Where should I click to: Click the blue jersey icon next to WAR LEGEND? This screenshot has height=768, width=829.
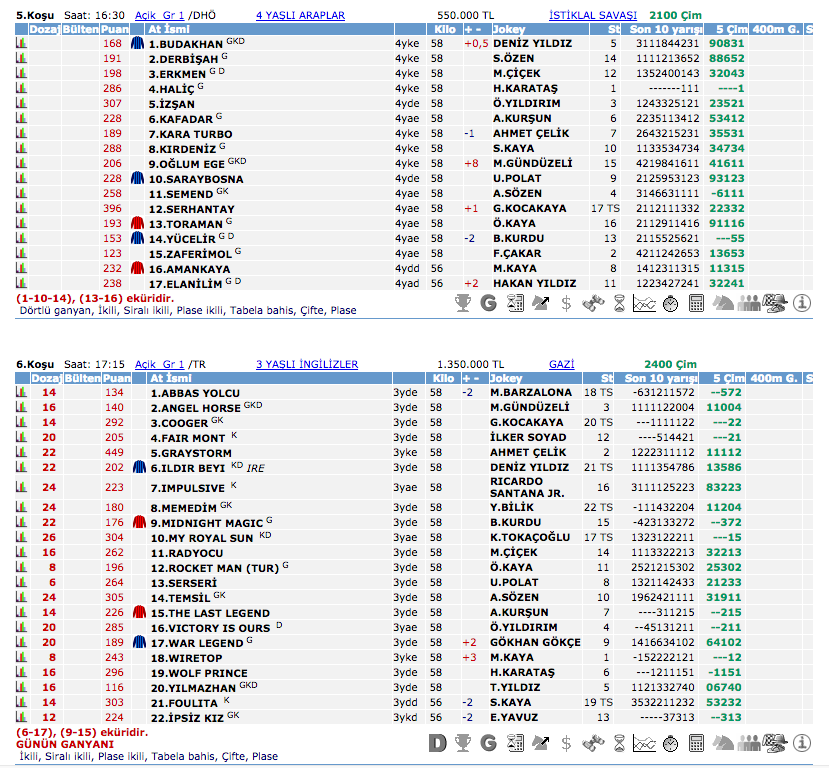(139, 643)
